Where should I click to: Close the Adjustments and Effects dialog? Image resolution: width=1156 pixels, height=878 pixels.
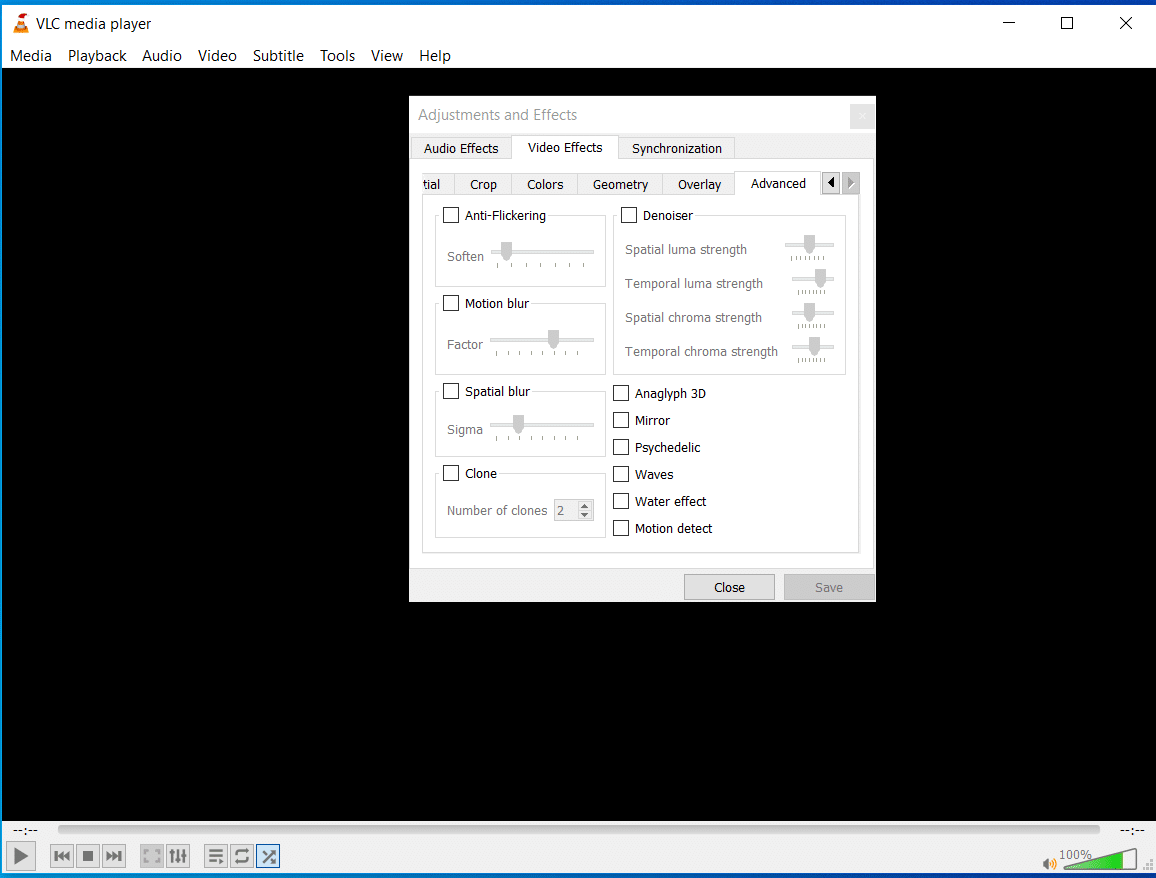[x=729, y=586]
